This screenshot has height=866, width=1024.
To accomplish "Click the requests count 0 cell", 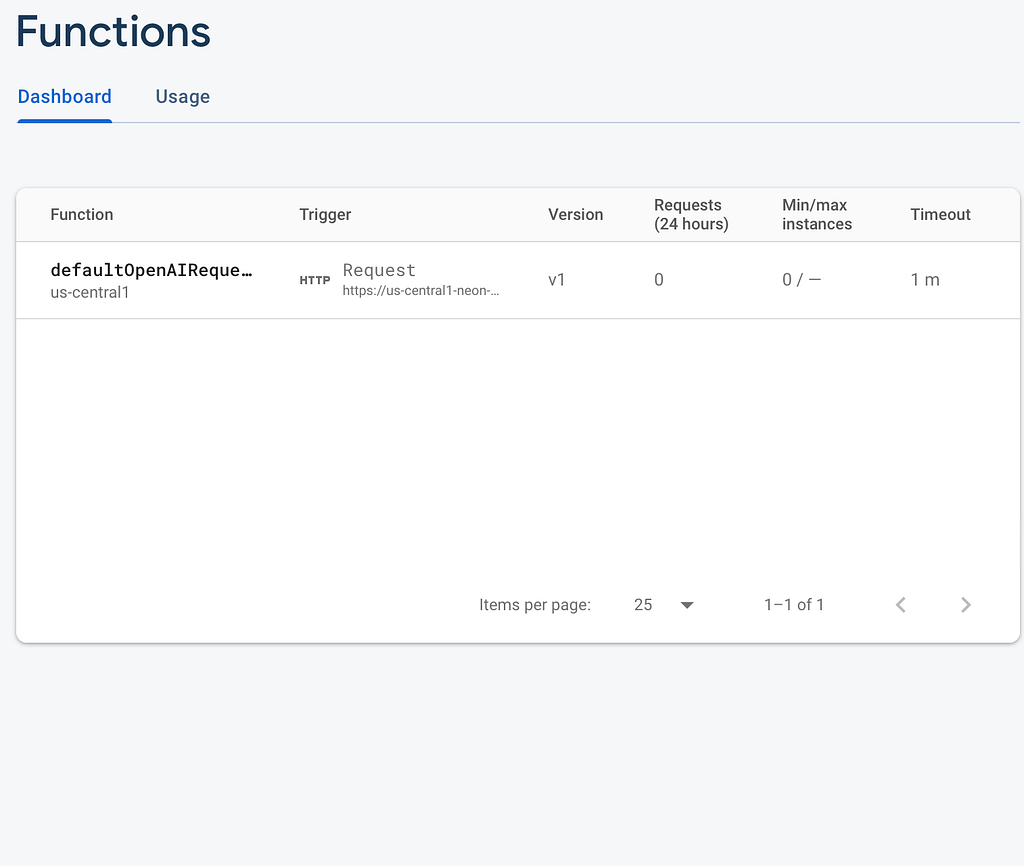I will coord(659,280).
